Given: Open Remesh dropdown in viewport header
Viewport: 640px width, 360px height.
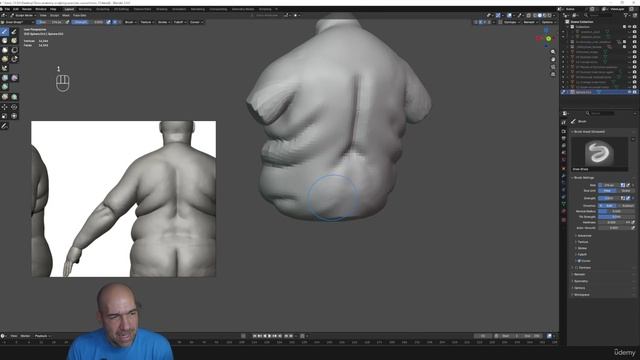Looking at the screenshot, I should pos(530,22).
